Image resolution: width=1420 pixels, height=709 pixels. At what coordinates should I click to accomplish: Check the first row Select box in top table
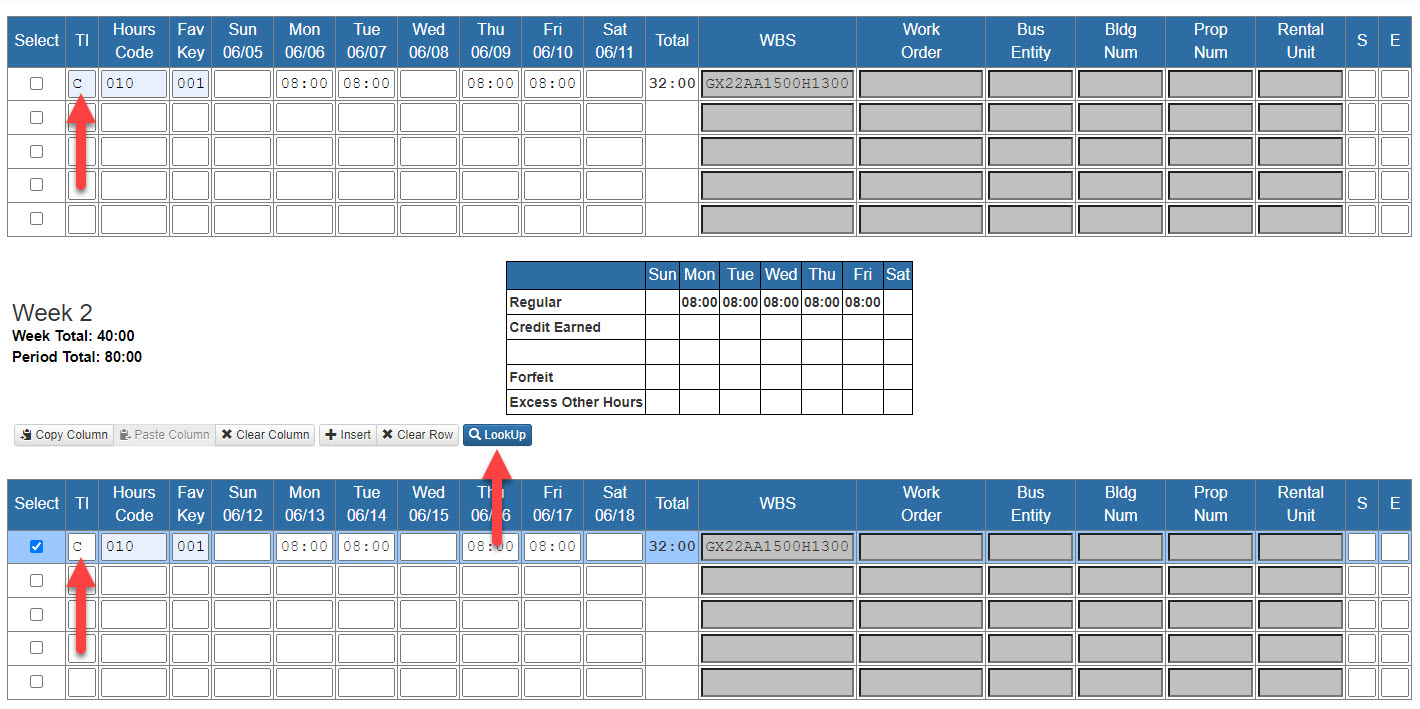pyautogui.click(x=37, y=84)
